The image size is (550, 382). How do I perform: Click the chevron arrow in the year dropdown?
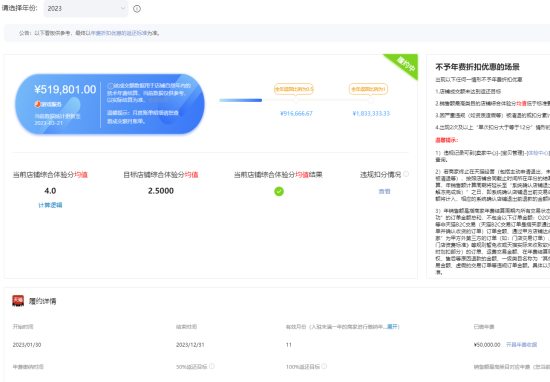(123, 8)
